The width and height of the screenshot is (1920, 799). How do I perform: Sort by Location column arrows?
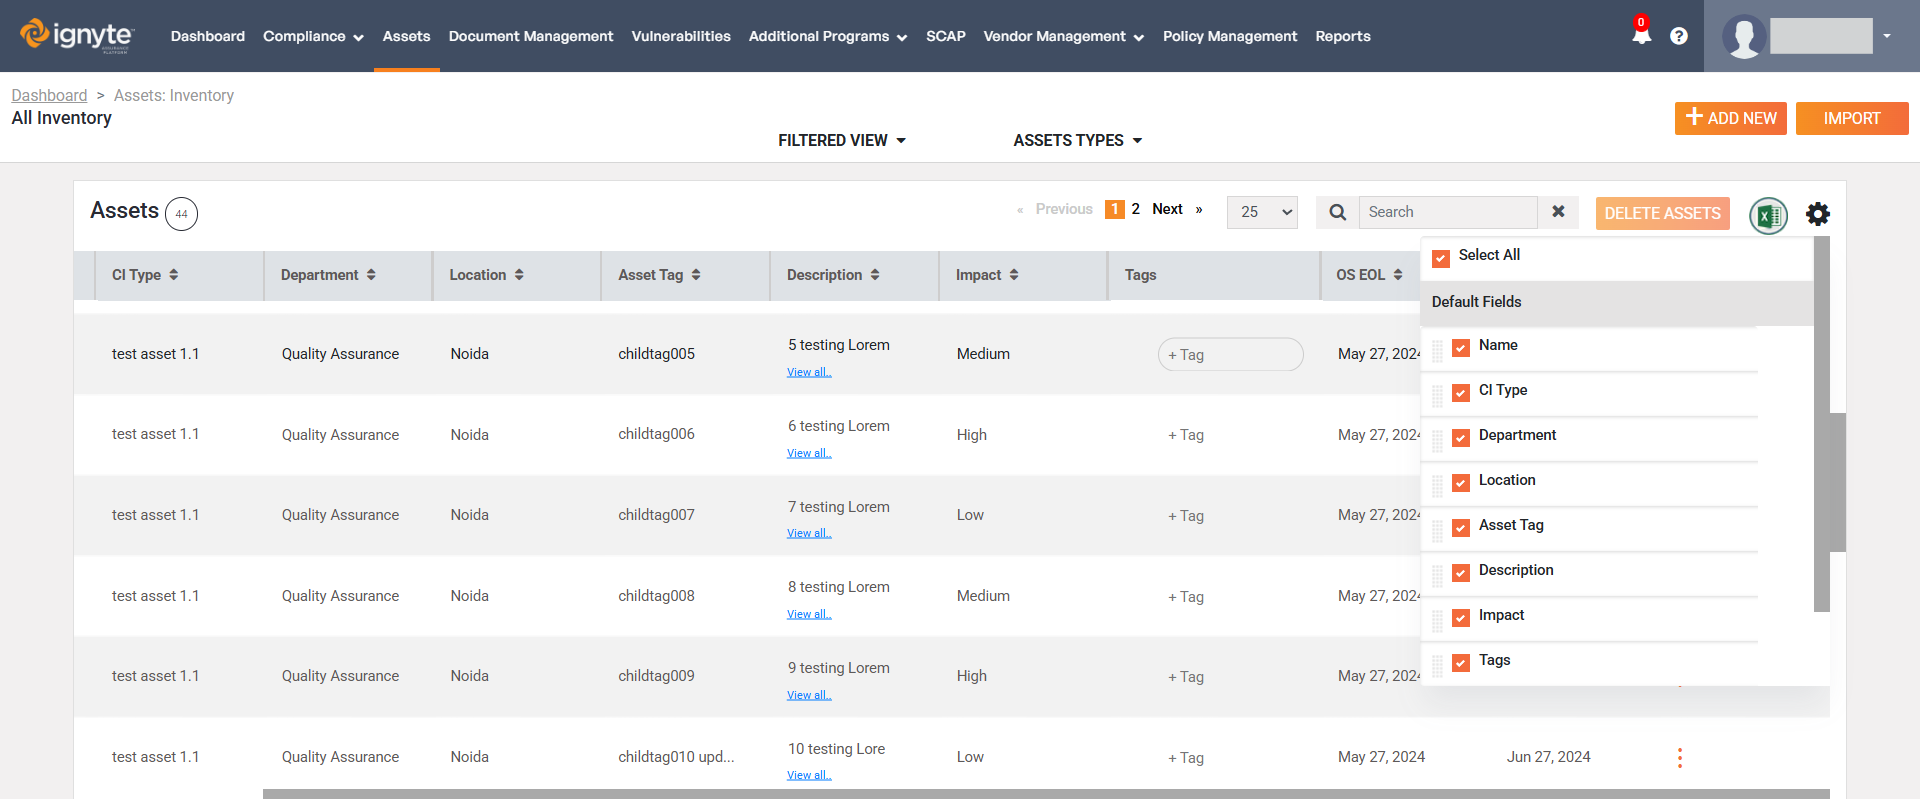click(x=519, y=274)
